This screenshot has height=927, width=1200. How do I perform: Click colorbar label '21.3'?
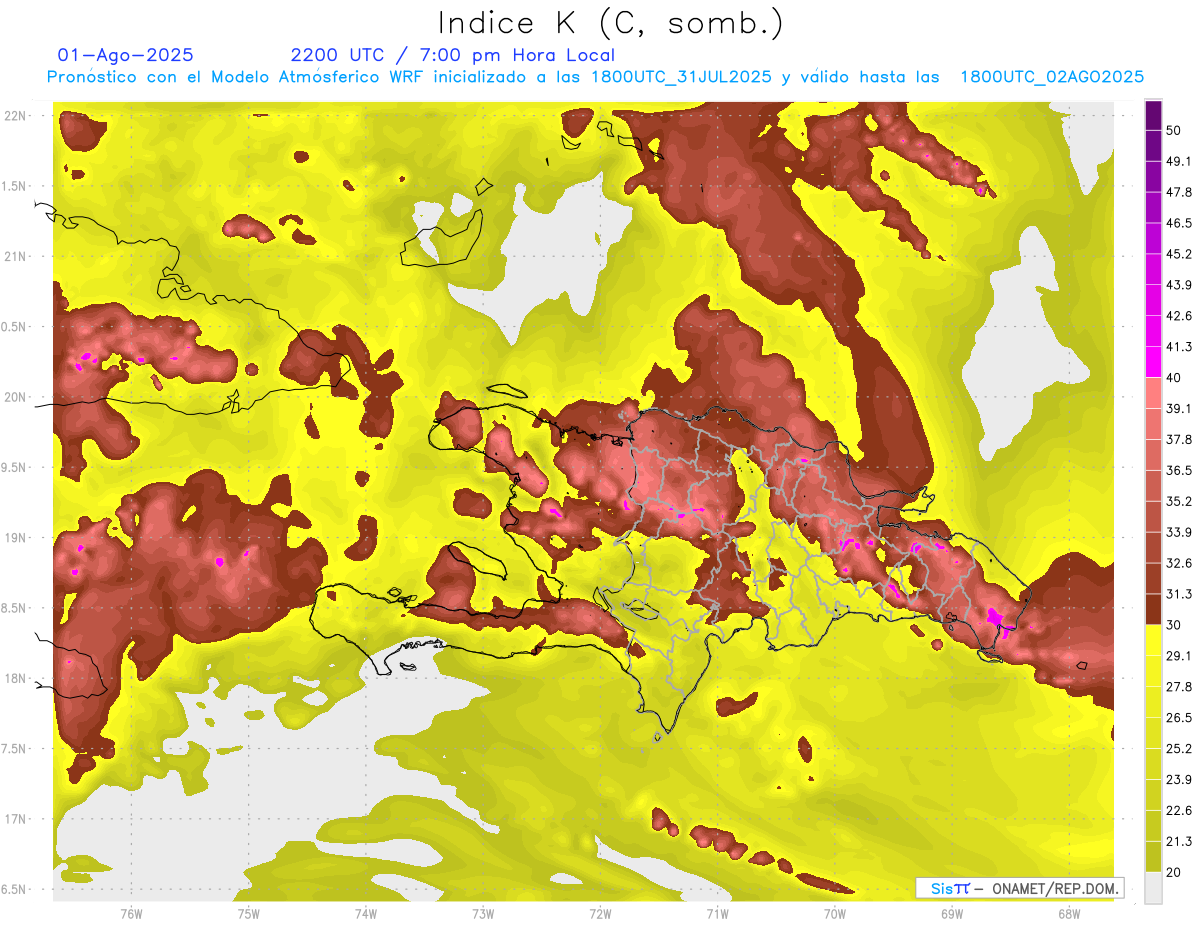click(1179, 841)
